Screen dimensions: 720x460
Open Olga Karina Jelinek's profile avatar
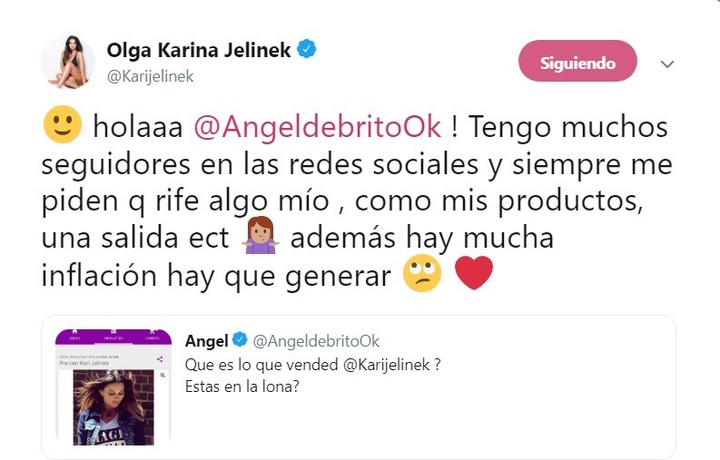pyautogui.click(x=68, y=62)
